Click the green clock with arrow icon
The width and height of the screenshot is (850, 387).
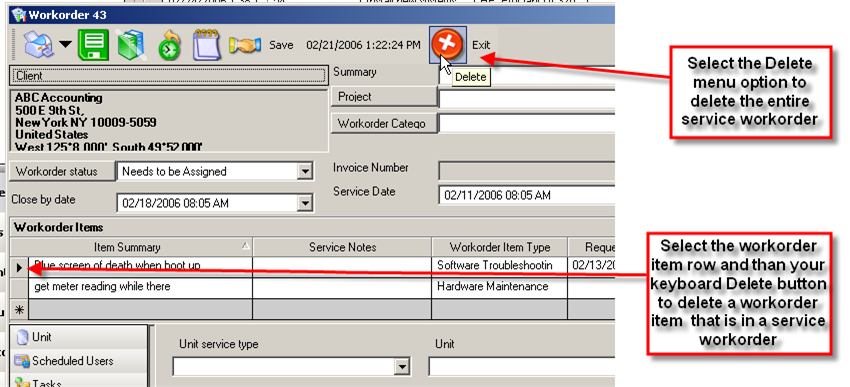170,46
